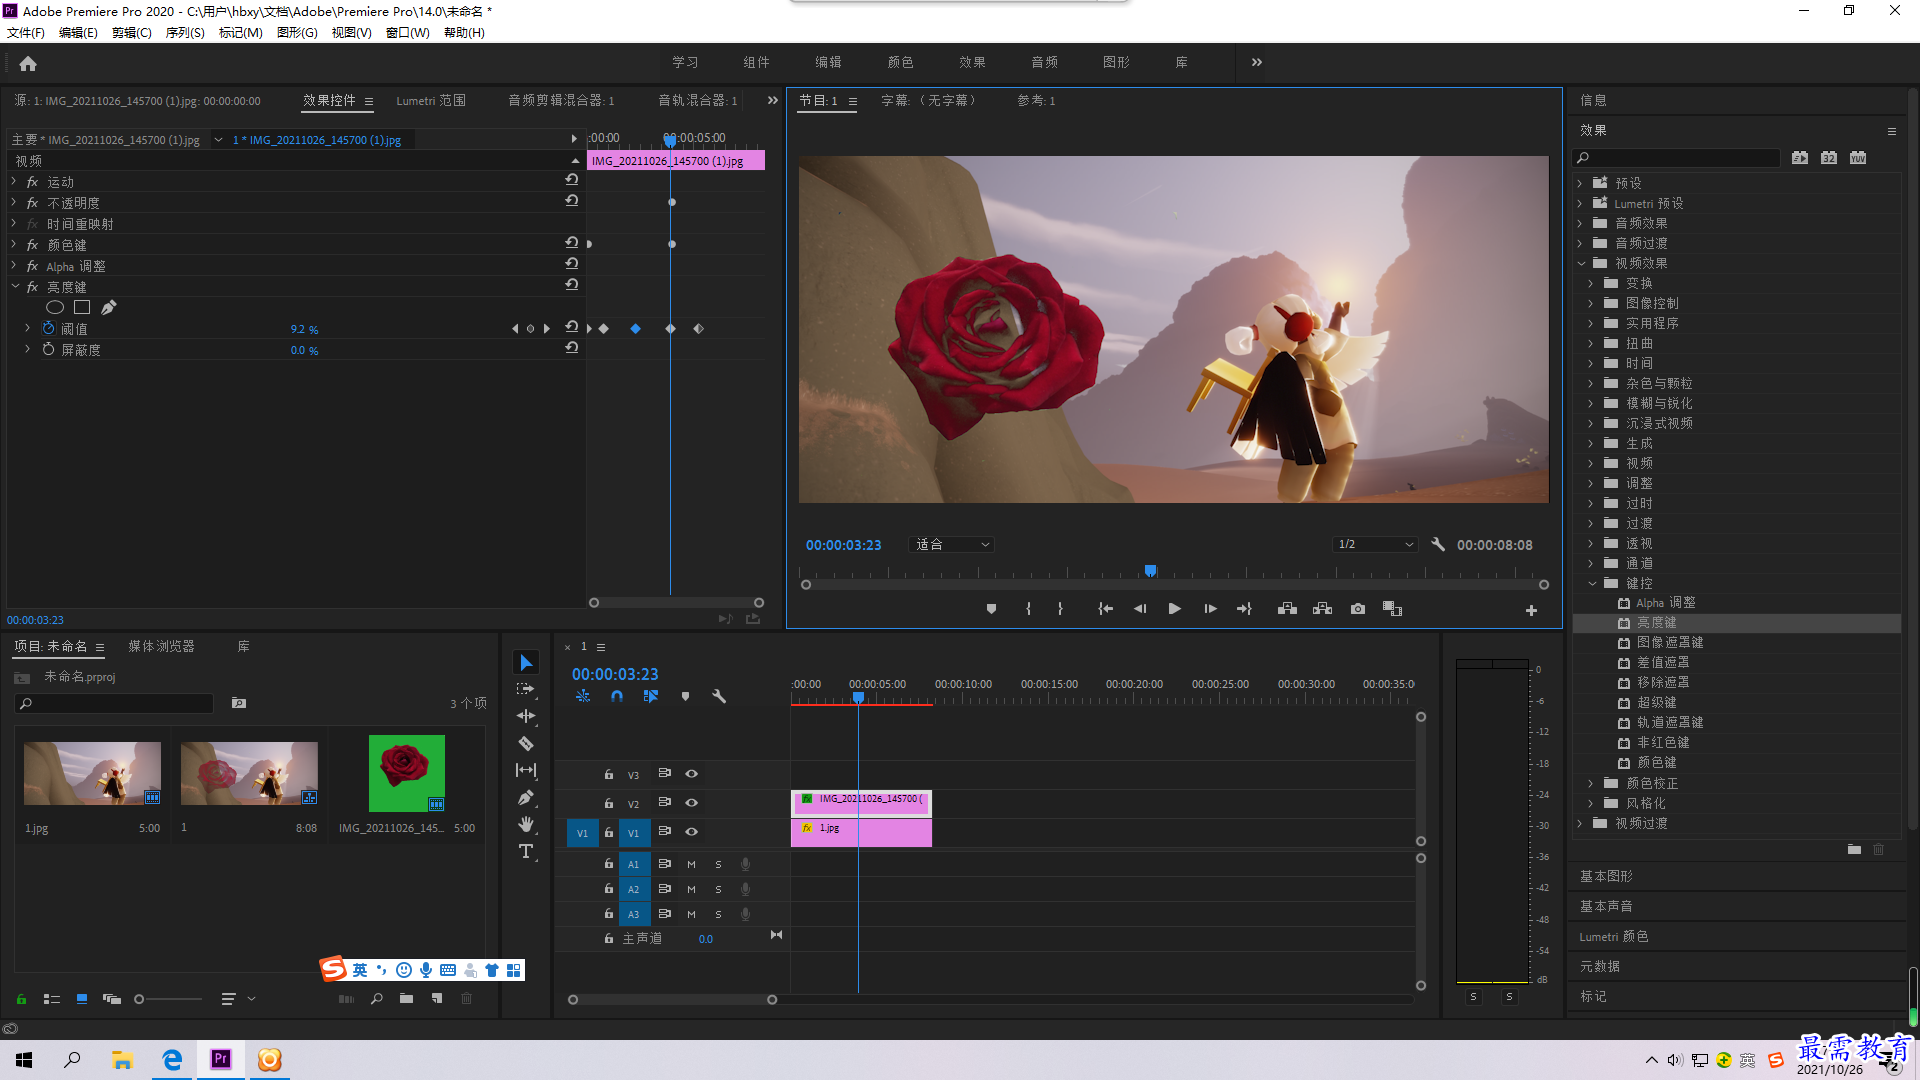Click program monitor playhead marker
Image resolution: width=1920 pixels, height=1080 pixels.
point(1150,570)
